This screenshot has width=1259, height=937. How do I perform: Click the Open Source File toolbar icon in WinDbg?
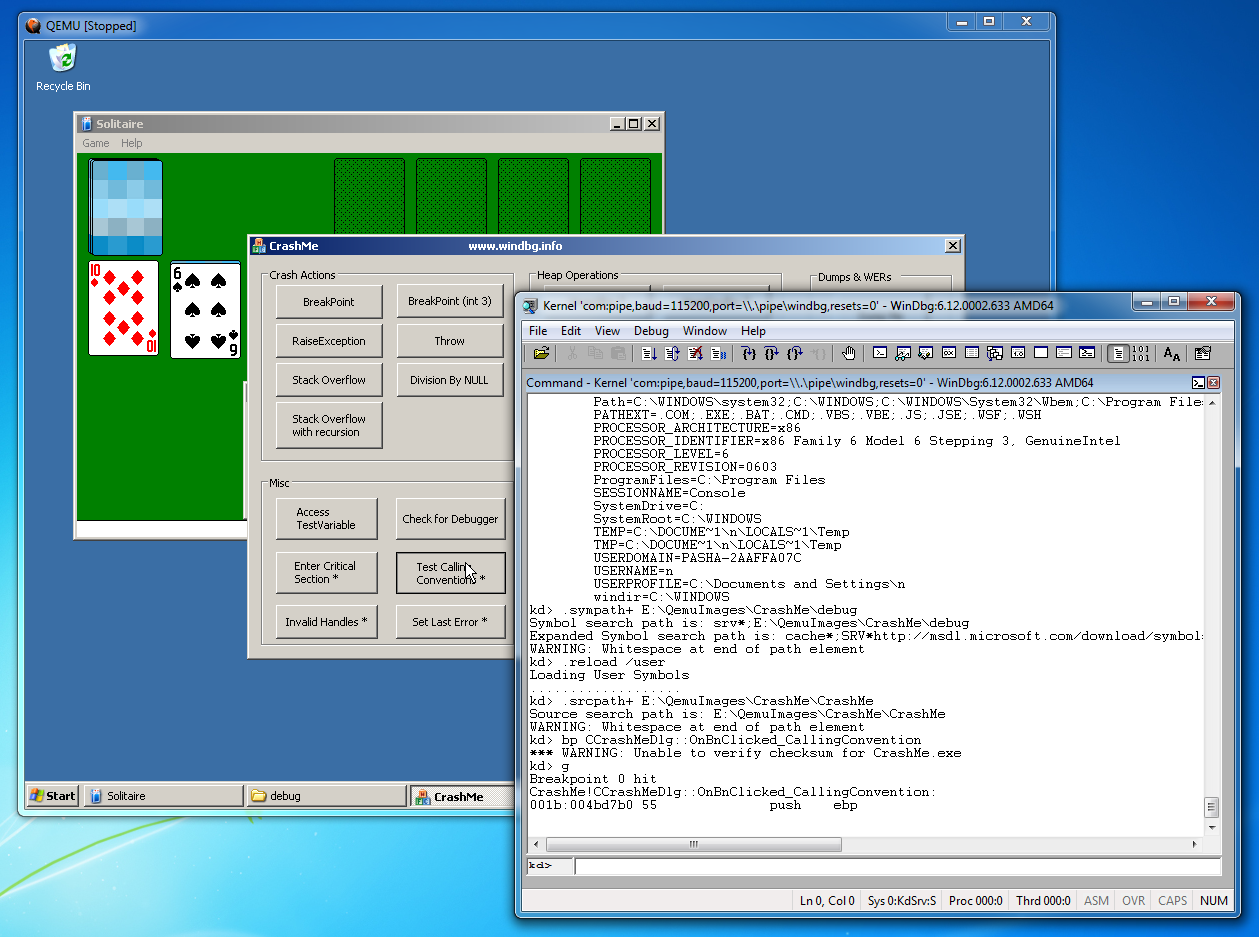click(541, 353)
